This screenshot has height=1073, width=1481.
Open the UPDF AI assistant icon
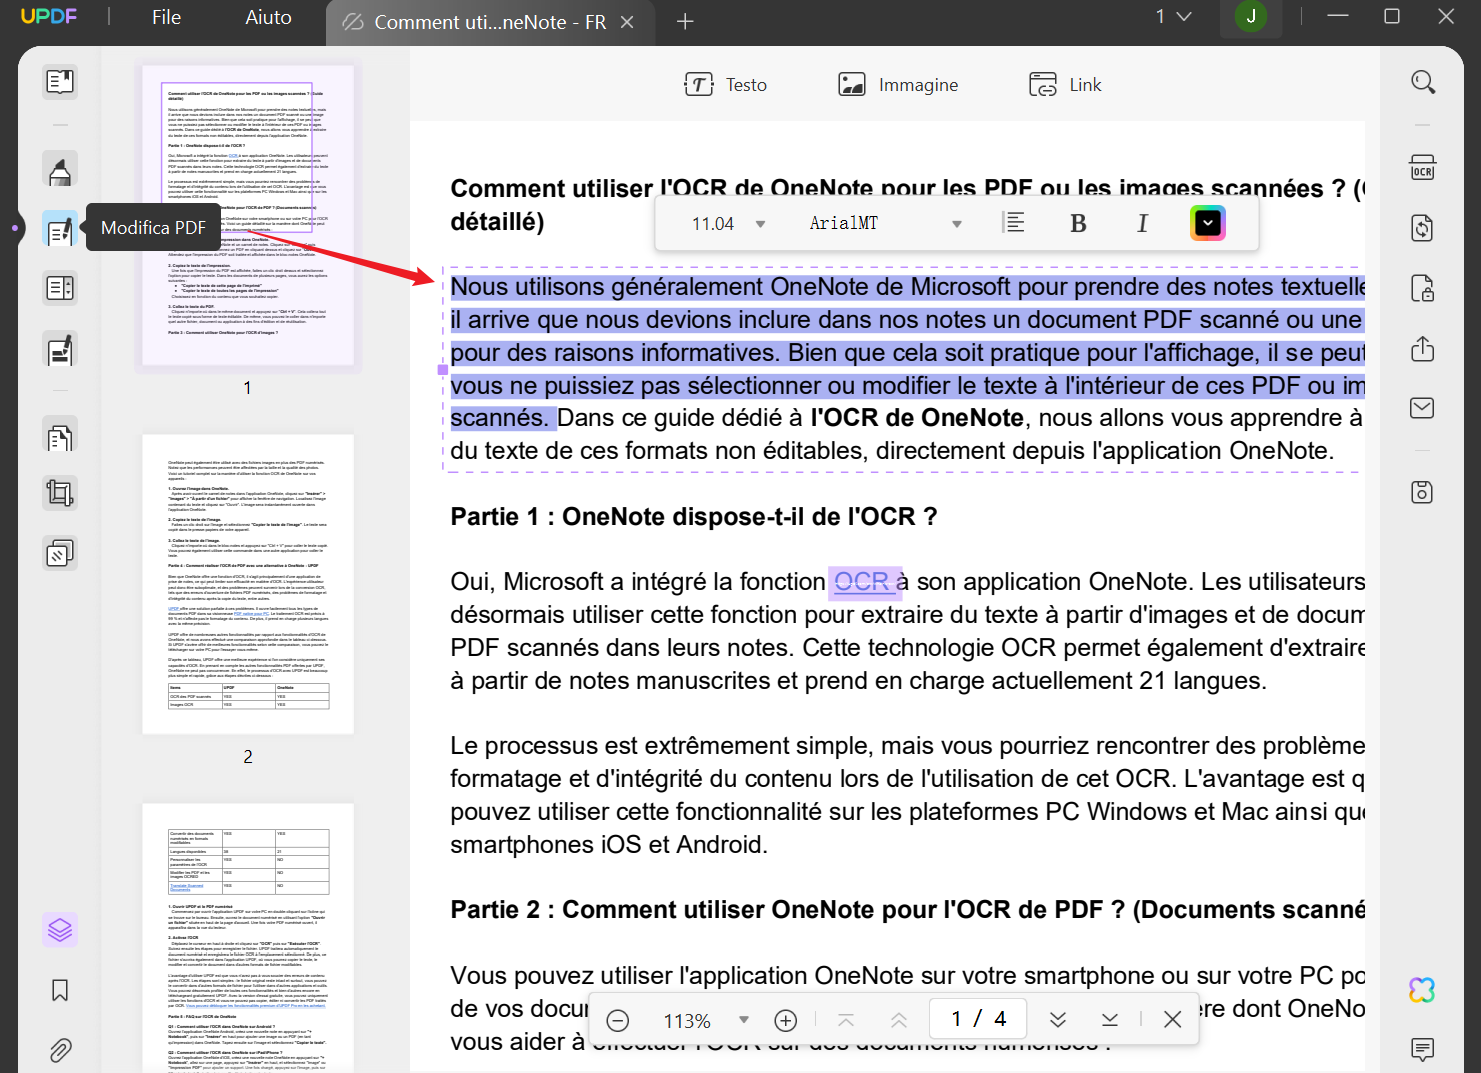(x=1422, y=990)
